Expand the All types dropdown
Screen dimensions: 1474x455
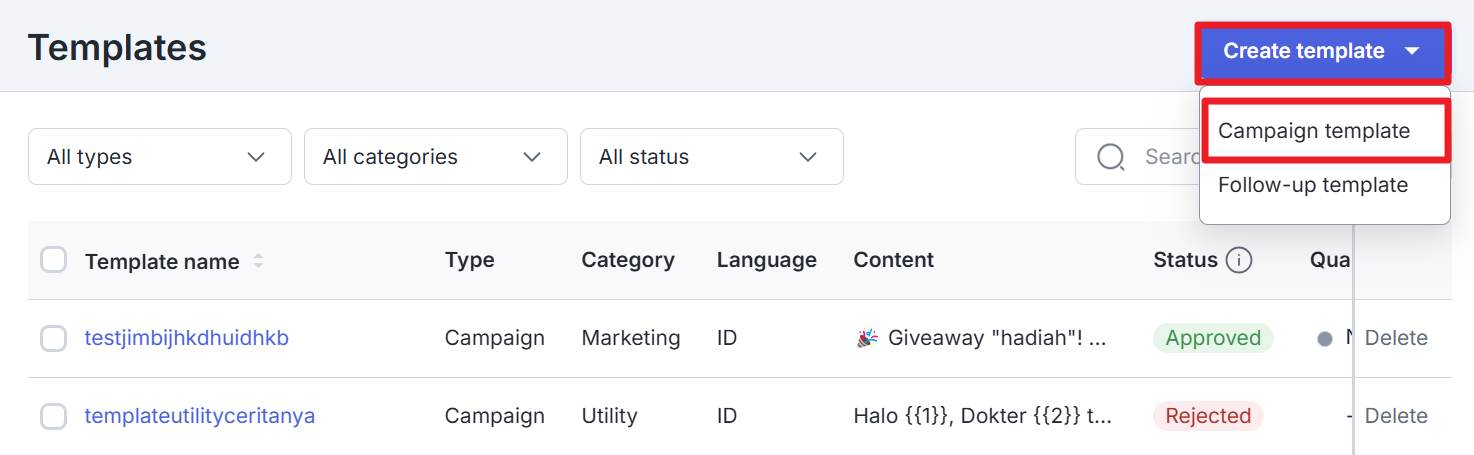coord(160,156)
